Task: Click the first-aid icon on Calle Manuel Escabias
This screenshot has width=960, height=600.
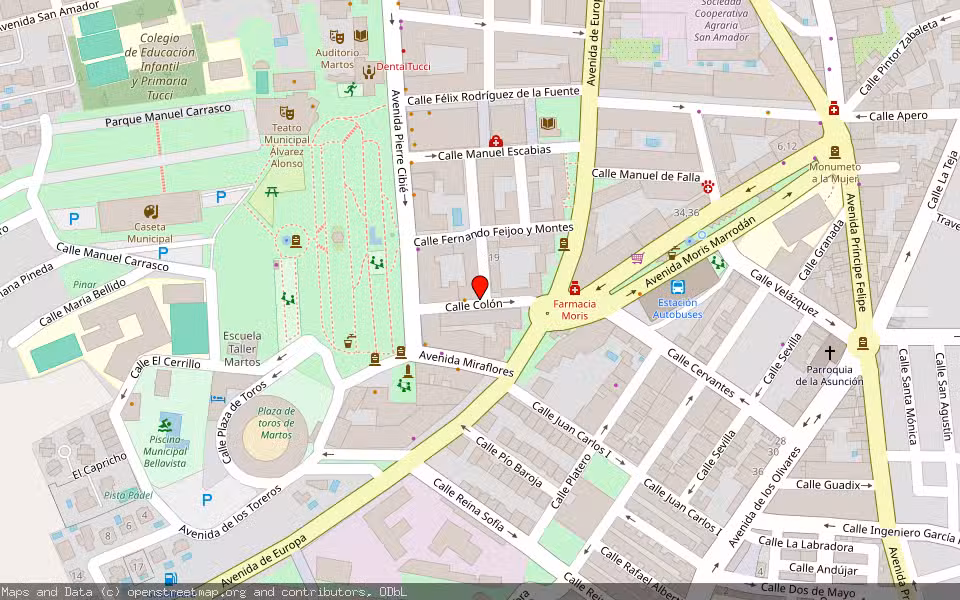Action: [x=495, y=141]
